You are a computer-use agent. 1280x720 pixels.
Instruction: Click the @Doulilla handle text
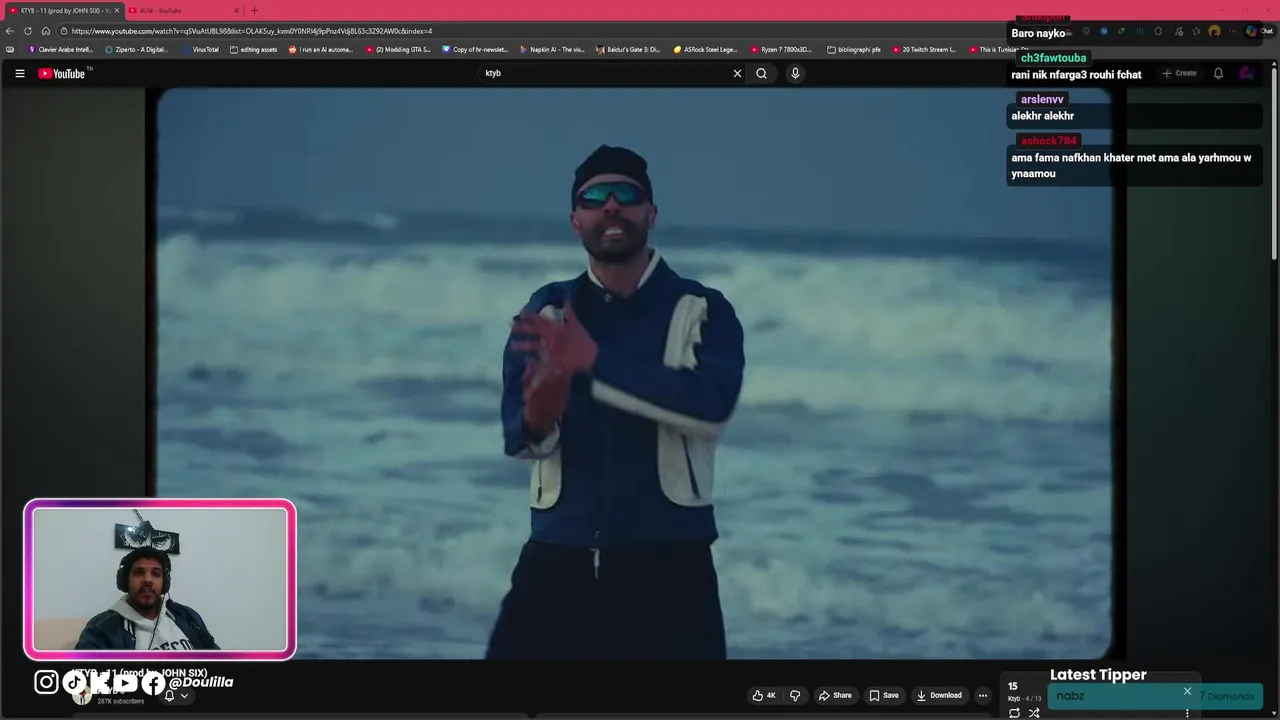[201, 682]
